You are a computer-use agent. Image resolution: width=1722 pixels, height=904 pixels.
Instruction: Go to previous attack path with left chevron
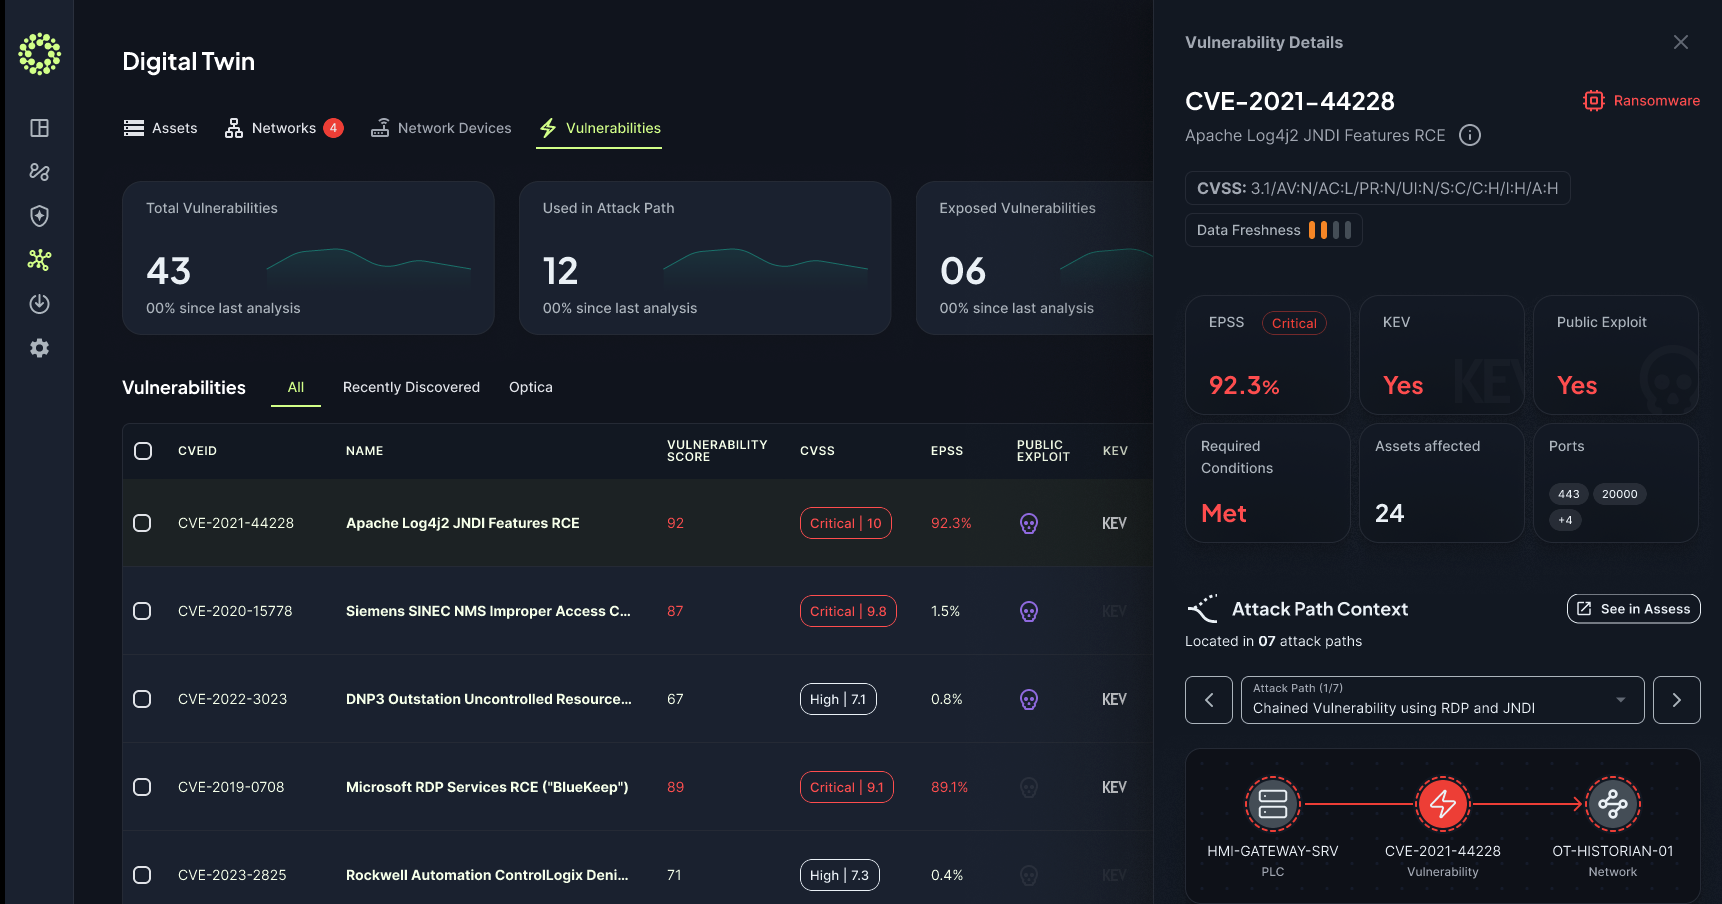[x=1209, y=700]
